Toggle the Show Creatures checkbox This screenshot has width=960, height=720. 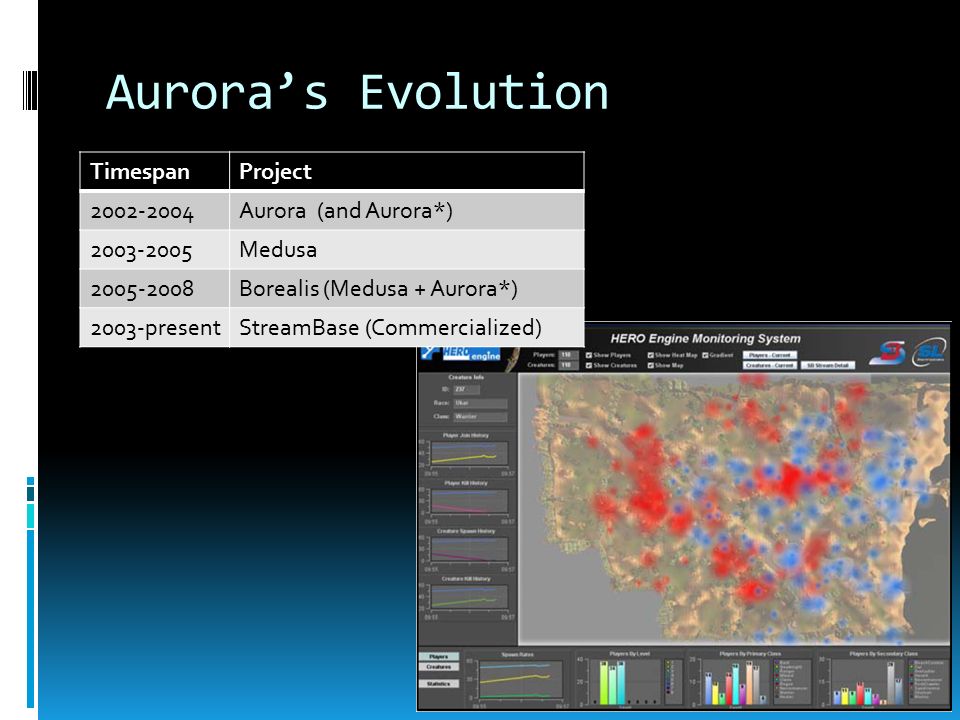588,366
